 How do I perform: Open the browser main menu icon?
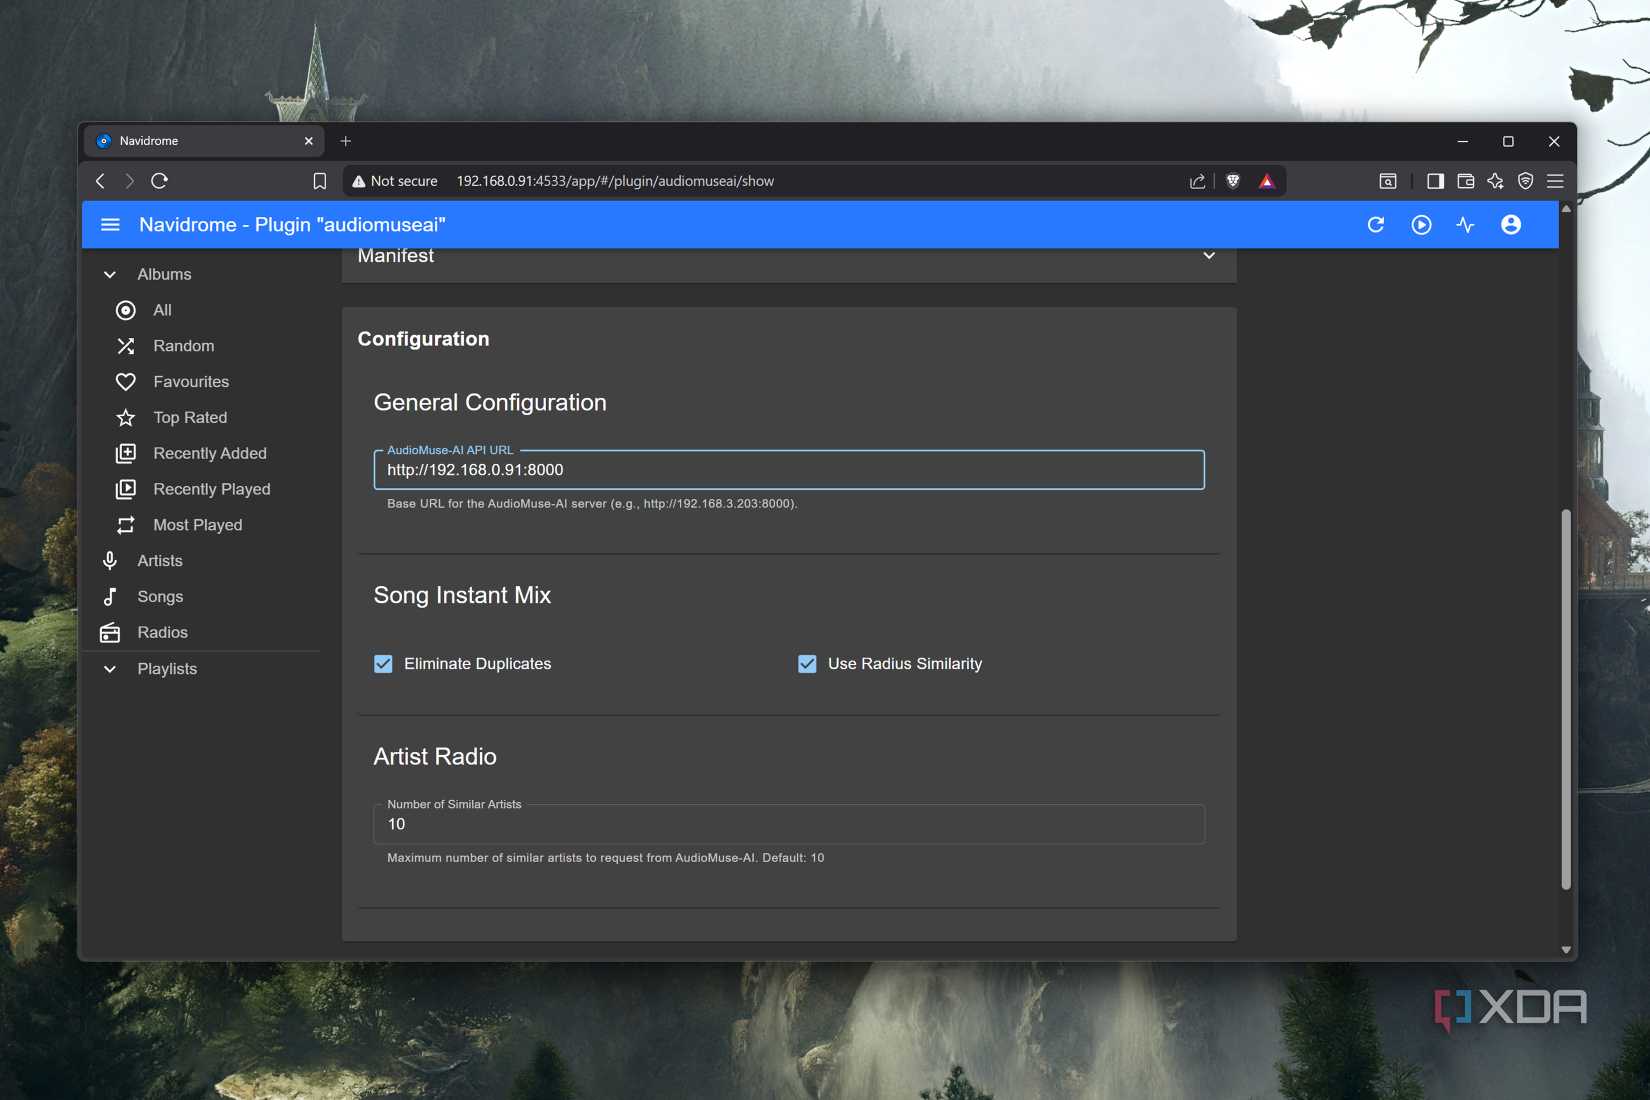pyautogui.click(x=1555, y=181)
